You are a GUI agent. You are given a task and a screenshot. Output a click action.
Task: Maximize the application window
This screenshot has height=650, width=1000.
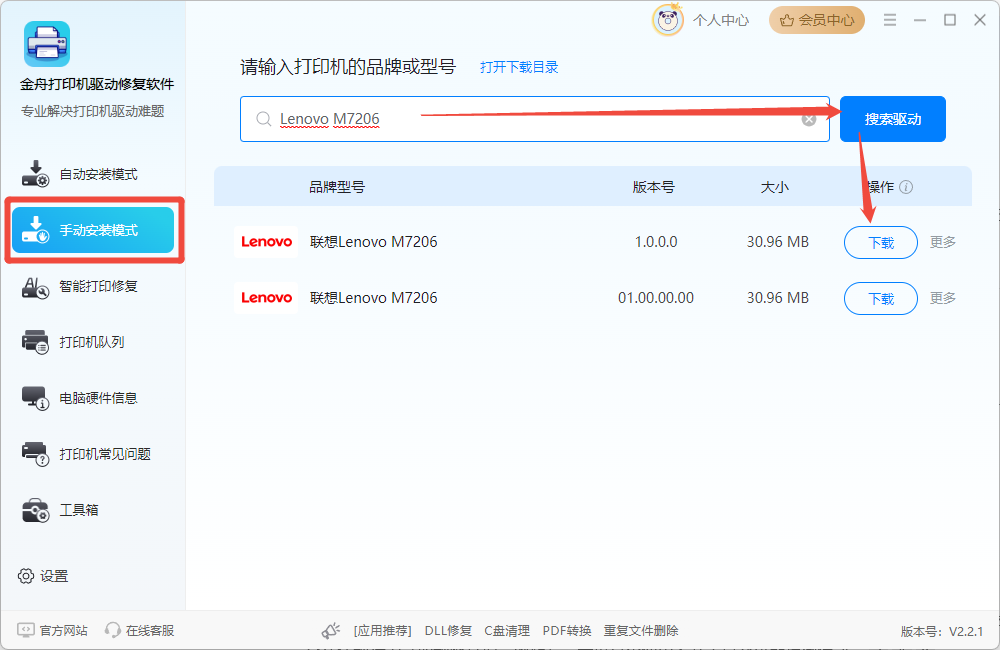(950, 20)
